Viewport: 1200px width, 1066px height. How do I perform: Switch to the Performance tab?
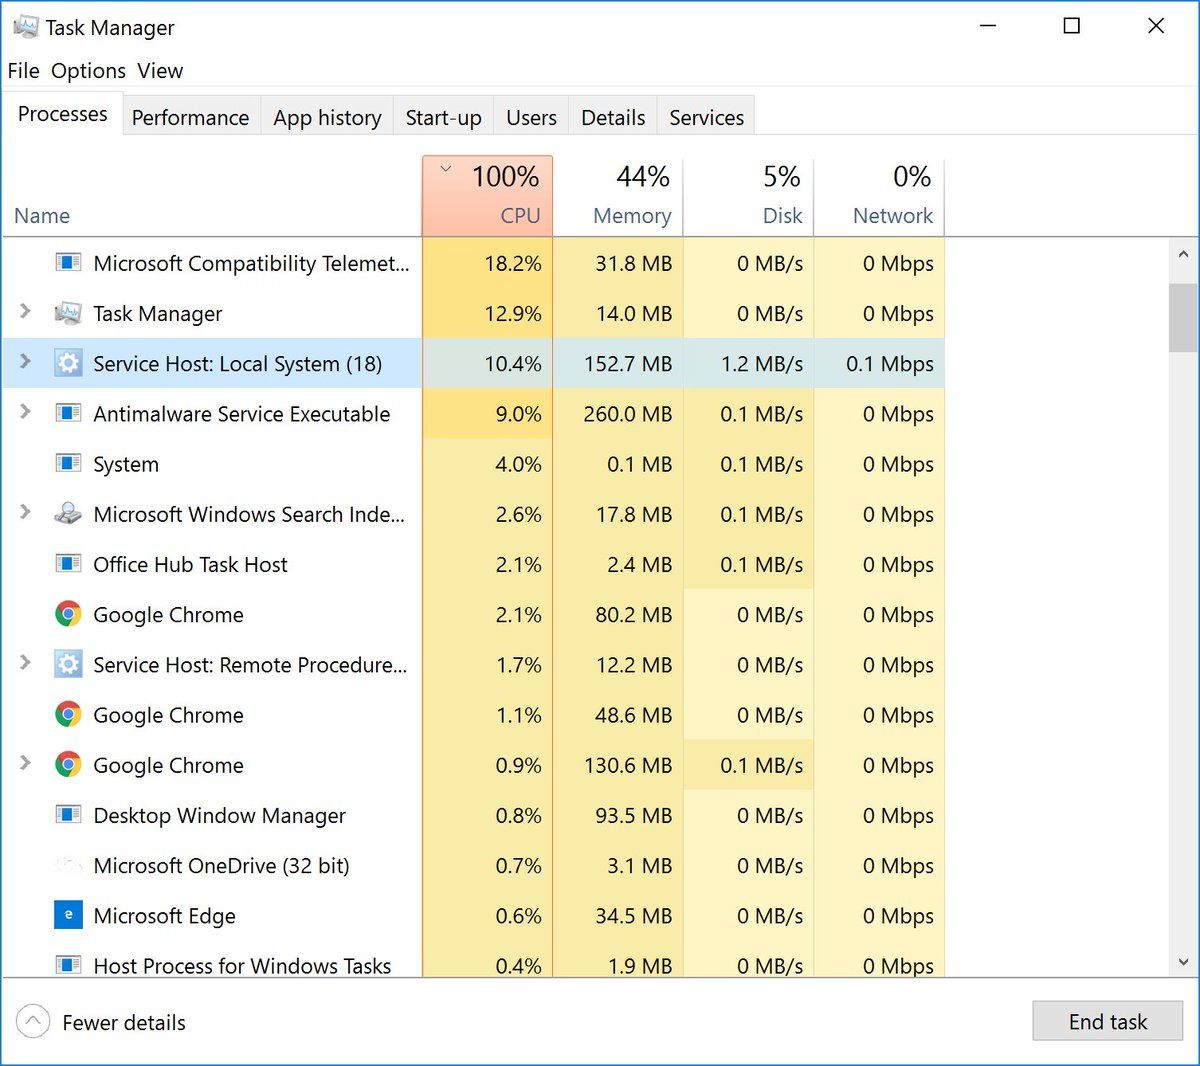tap(190, 117)
